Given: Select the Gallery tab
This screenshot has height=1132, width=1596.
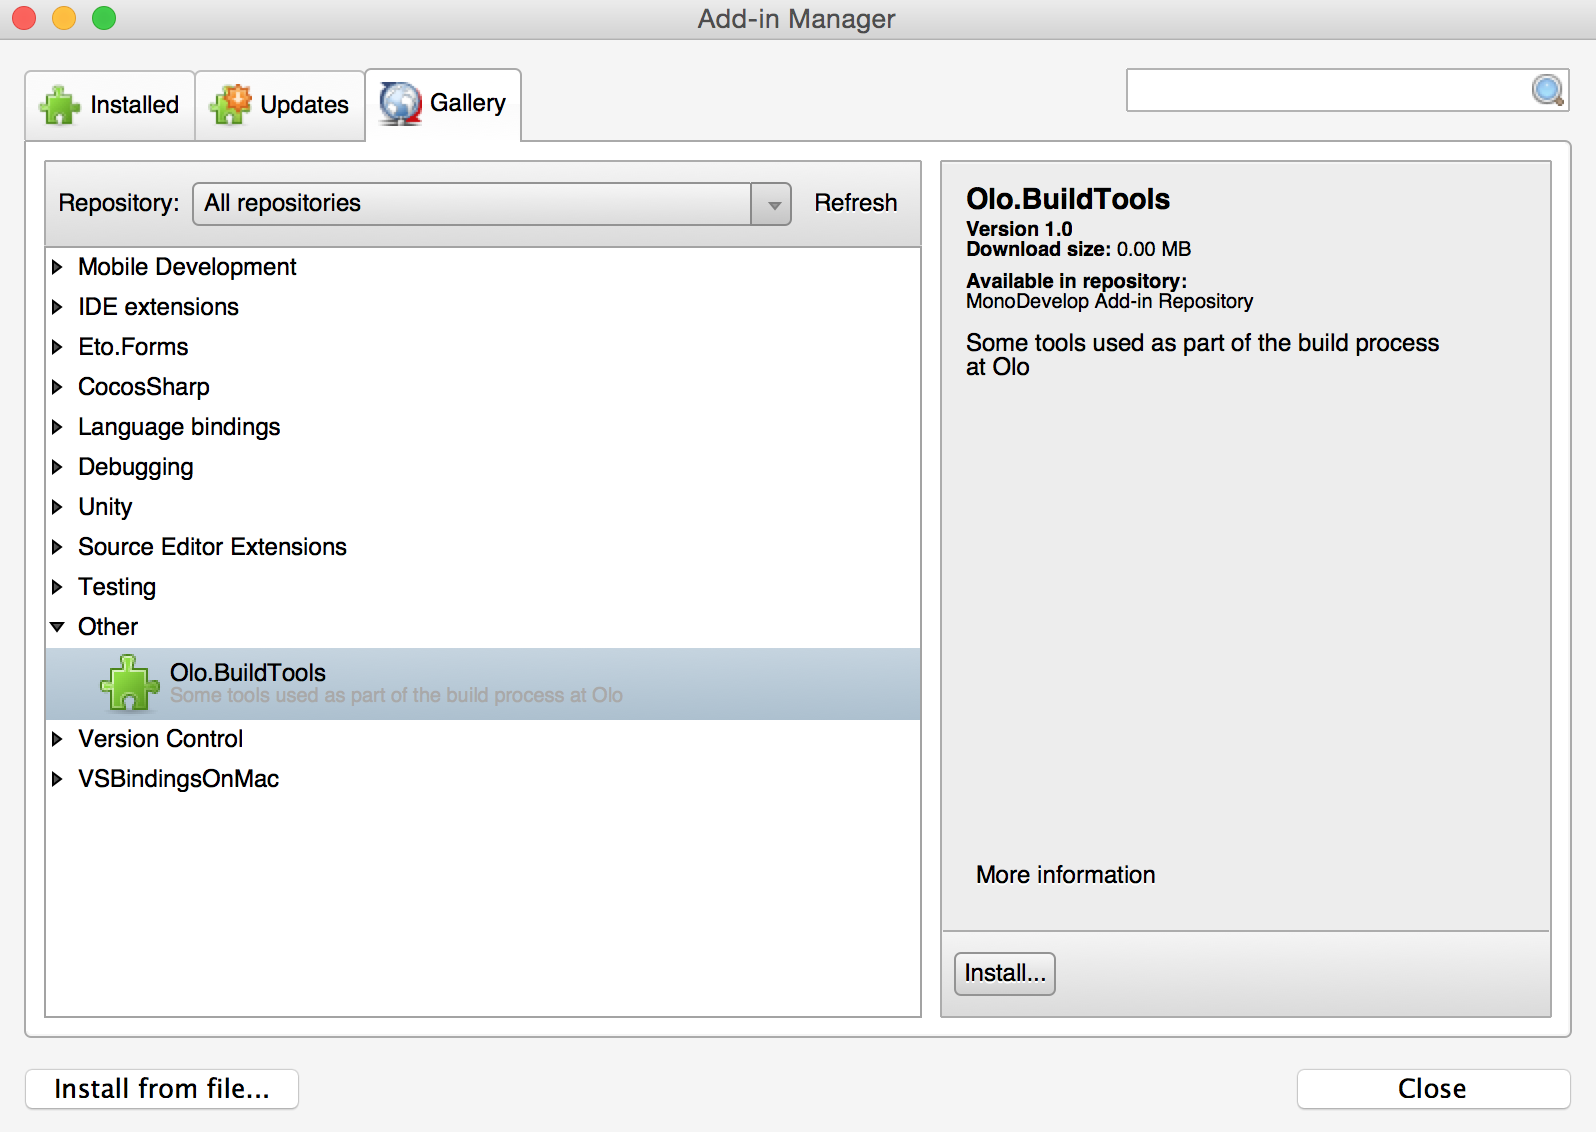Looking at the screenshot, I should 443,104.
